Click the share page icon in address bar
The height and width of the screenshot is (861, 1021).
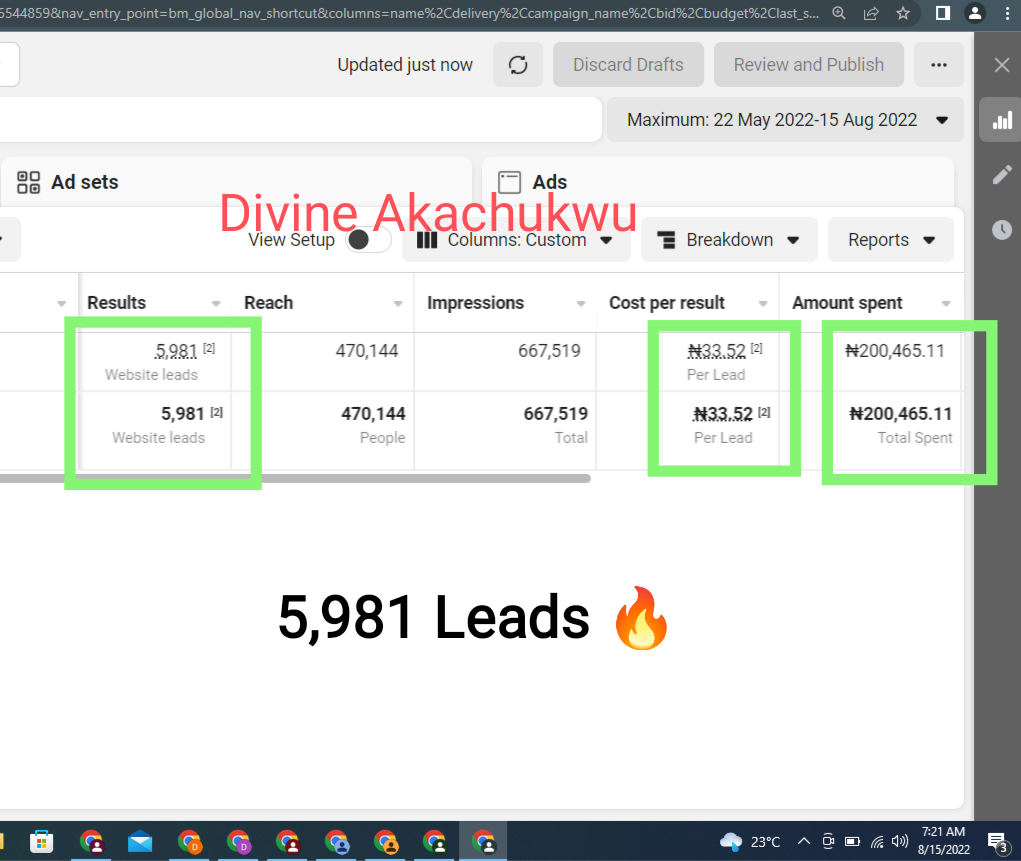pos(871,13)
